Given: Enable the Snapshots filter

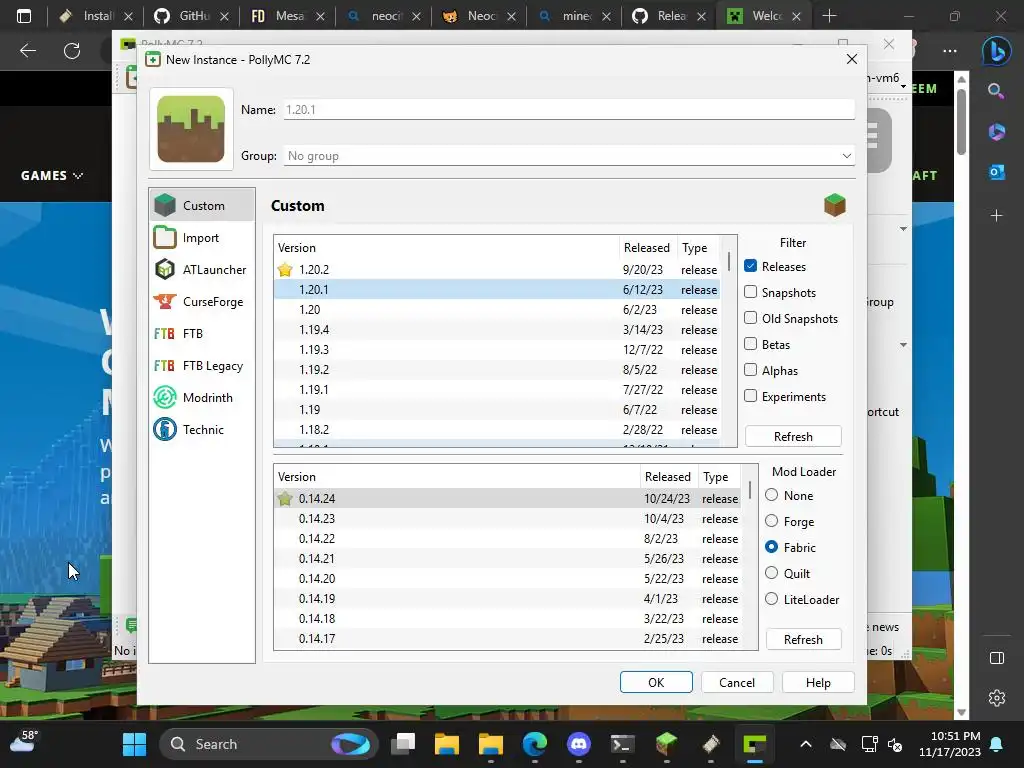Looking at the screenshot, I should [750, 292].
